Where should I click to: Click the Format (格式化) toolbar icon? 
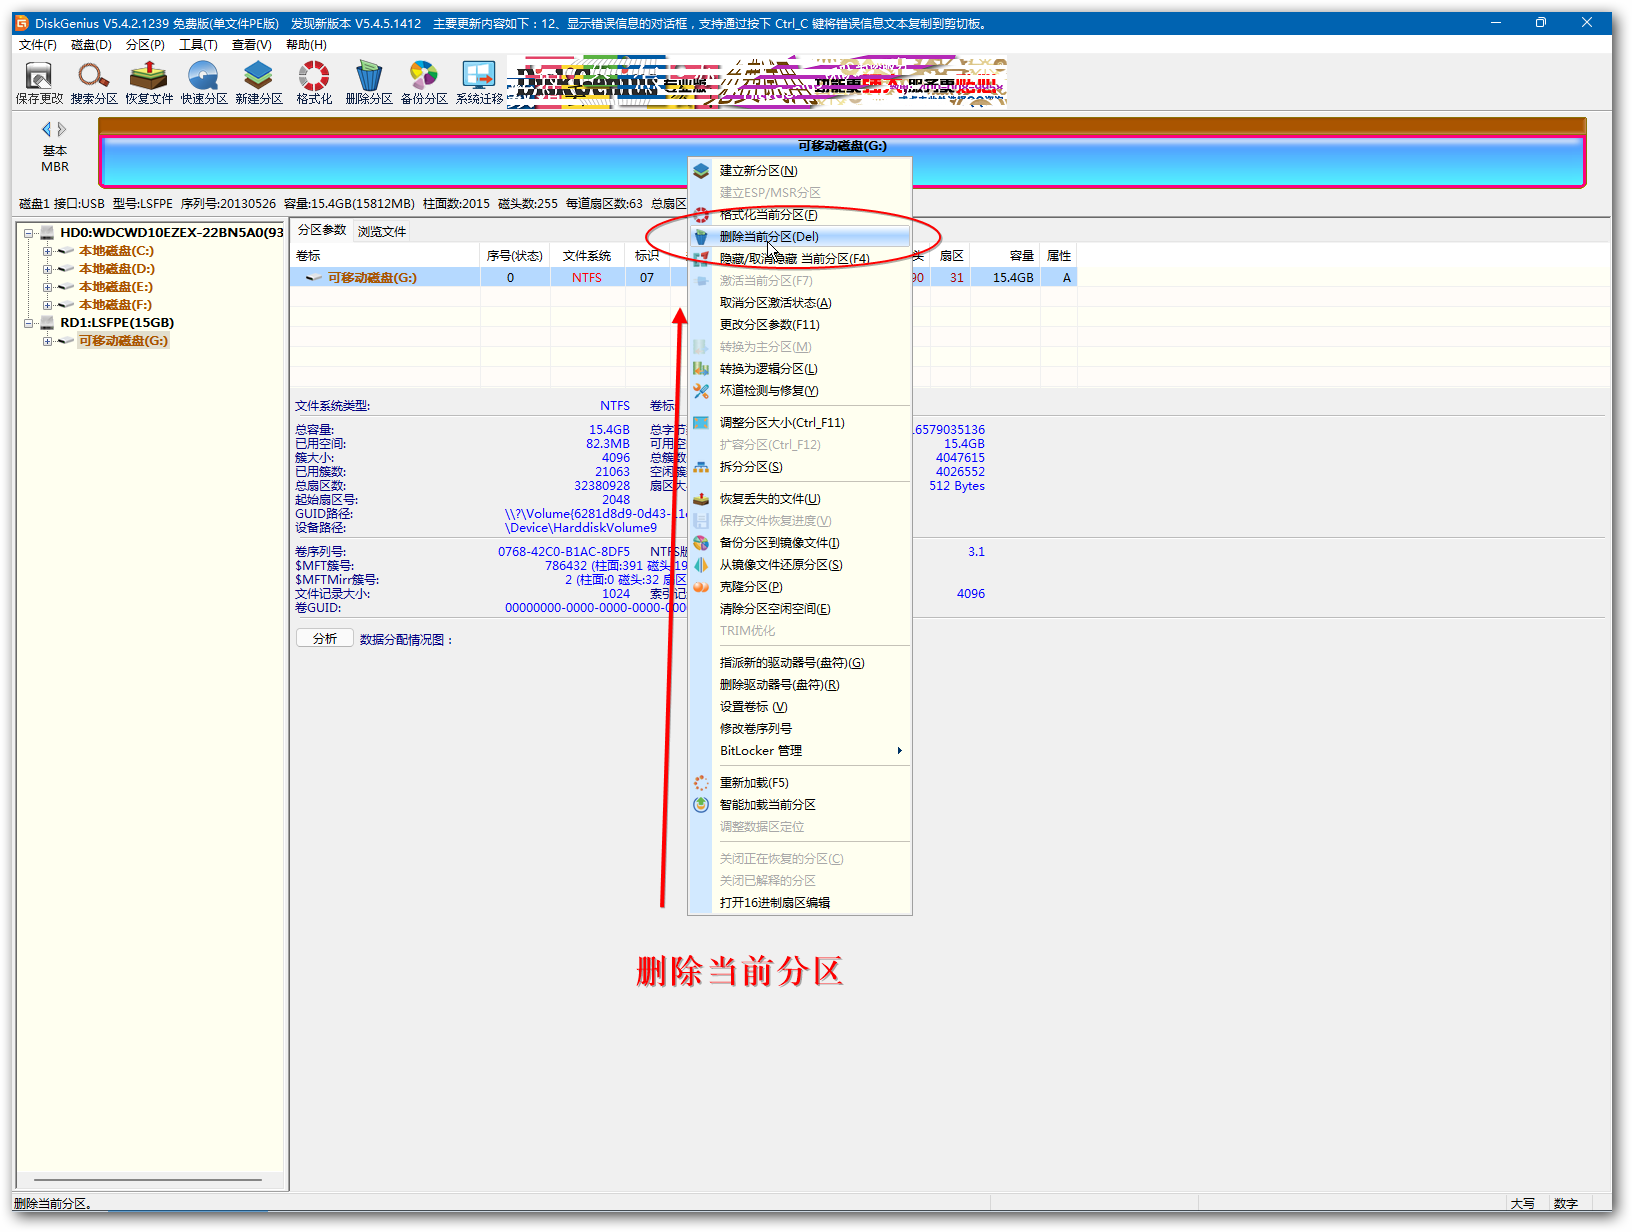[314, 82]
